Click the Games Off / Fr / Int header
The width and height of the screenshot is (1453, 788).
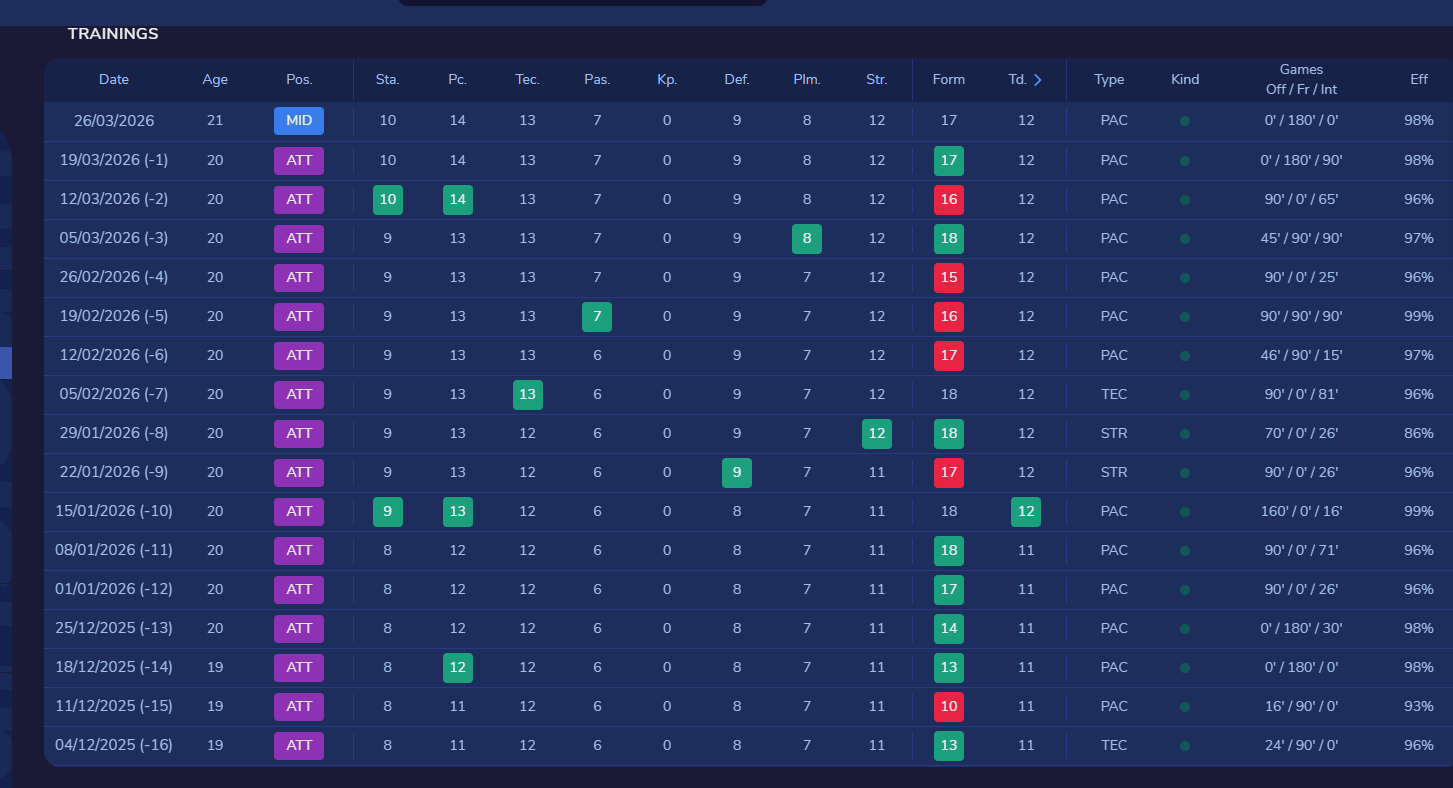pyautogui.click(x=1301, y=80)
